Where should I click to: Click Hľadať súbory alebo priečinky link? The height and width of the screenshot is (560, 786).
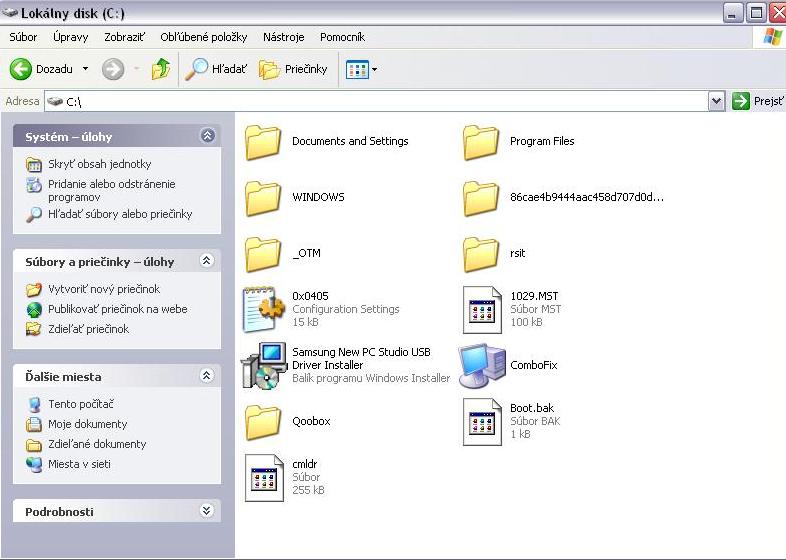coord(120,214)
